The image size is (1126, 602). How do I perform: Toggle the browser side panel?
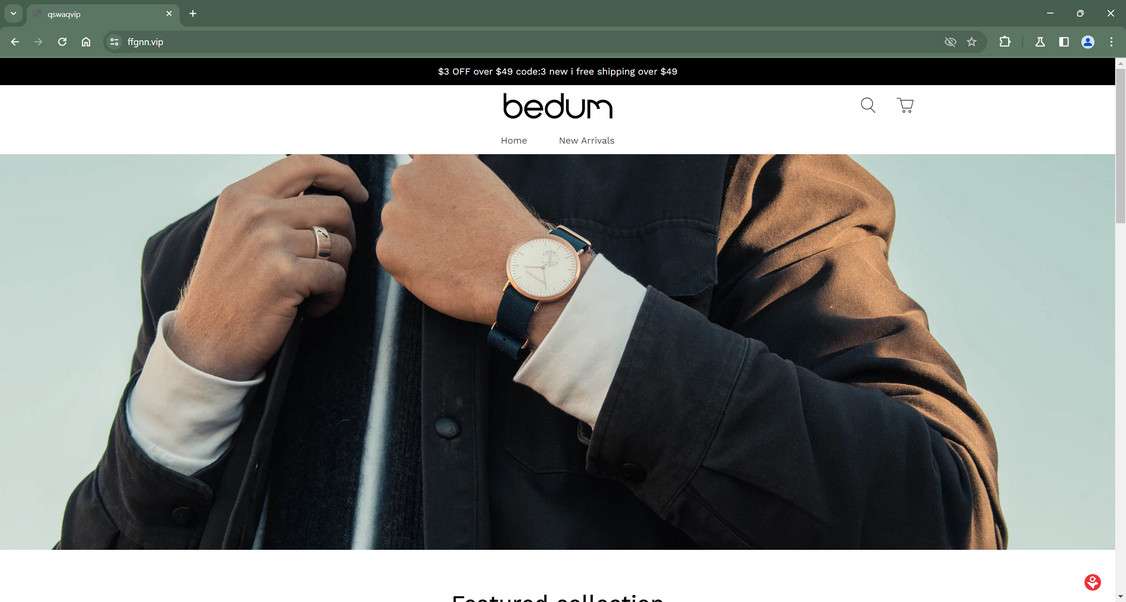click(x=1064, y=42)
